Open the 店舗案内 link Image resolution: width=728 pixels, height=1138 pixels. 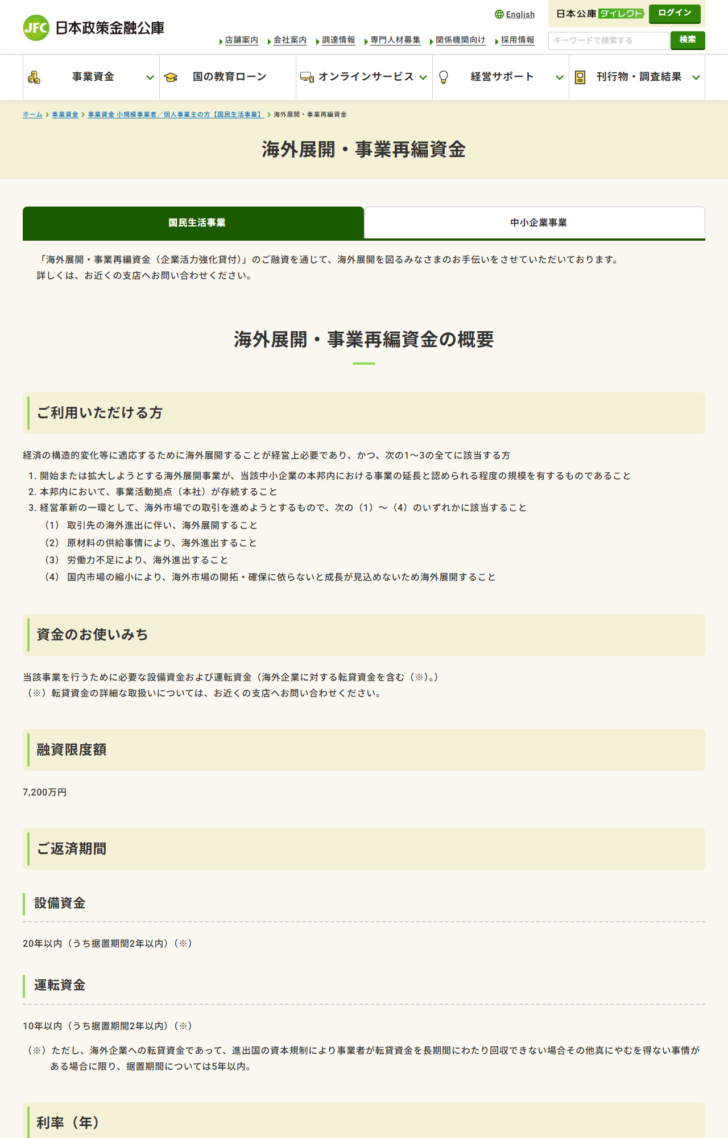tap(241, 41)
